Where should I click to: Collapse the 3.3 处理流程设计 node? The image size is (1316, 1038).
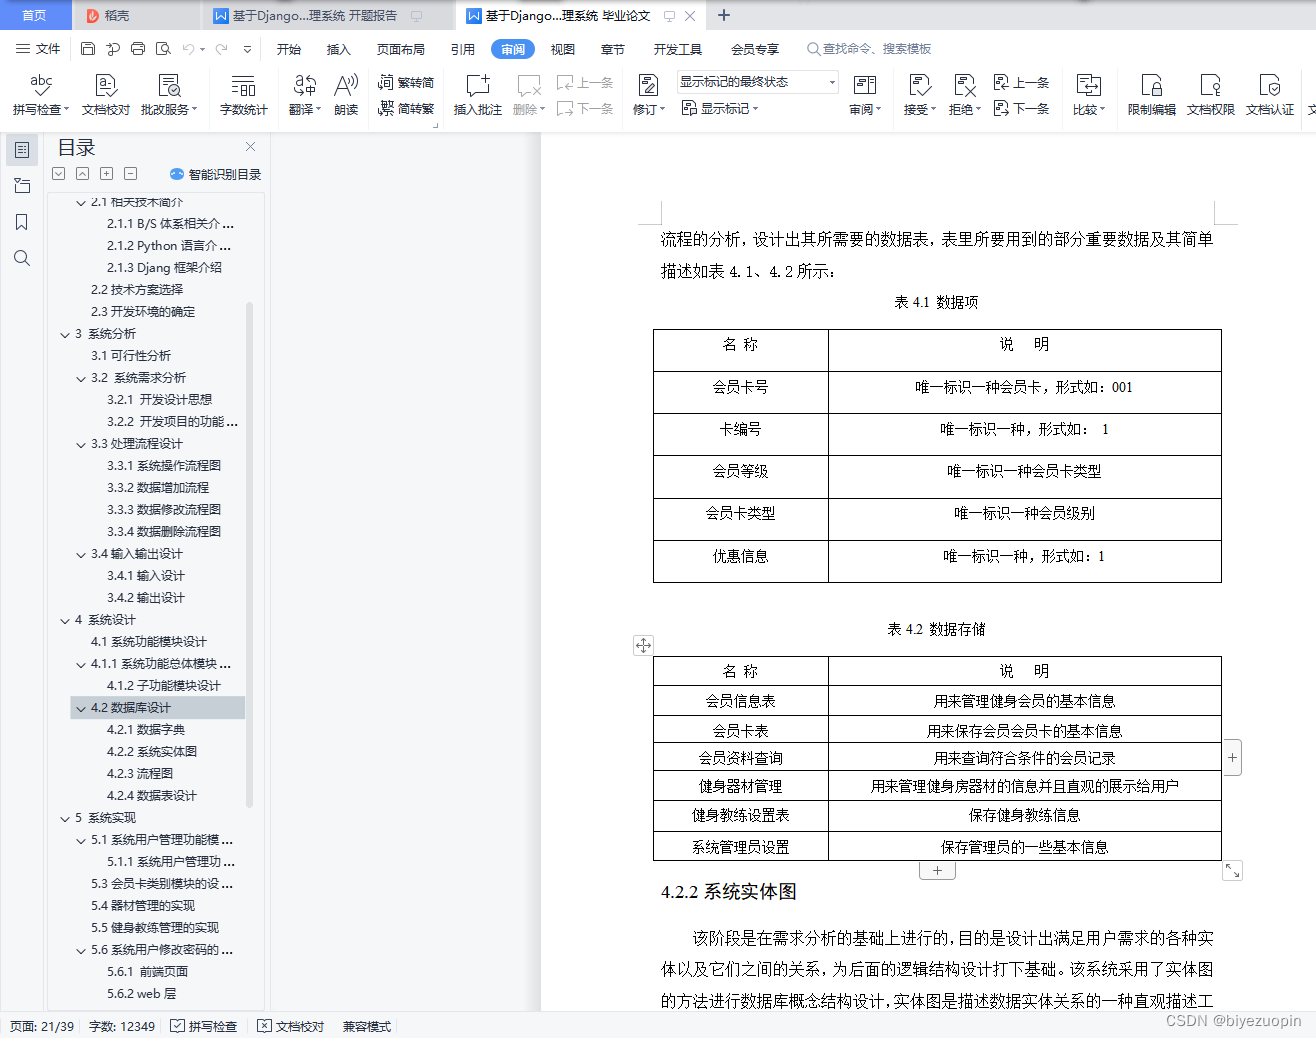coord(81,444)
